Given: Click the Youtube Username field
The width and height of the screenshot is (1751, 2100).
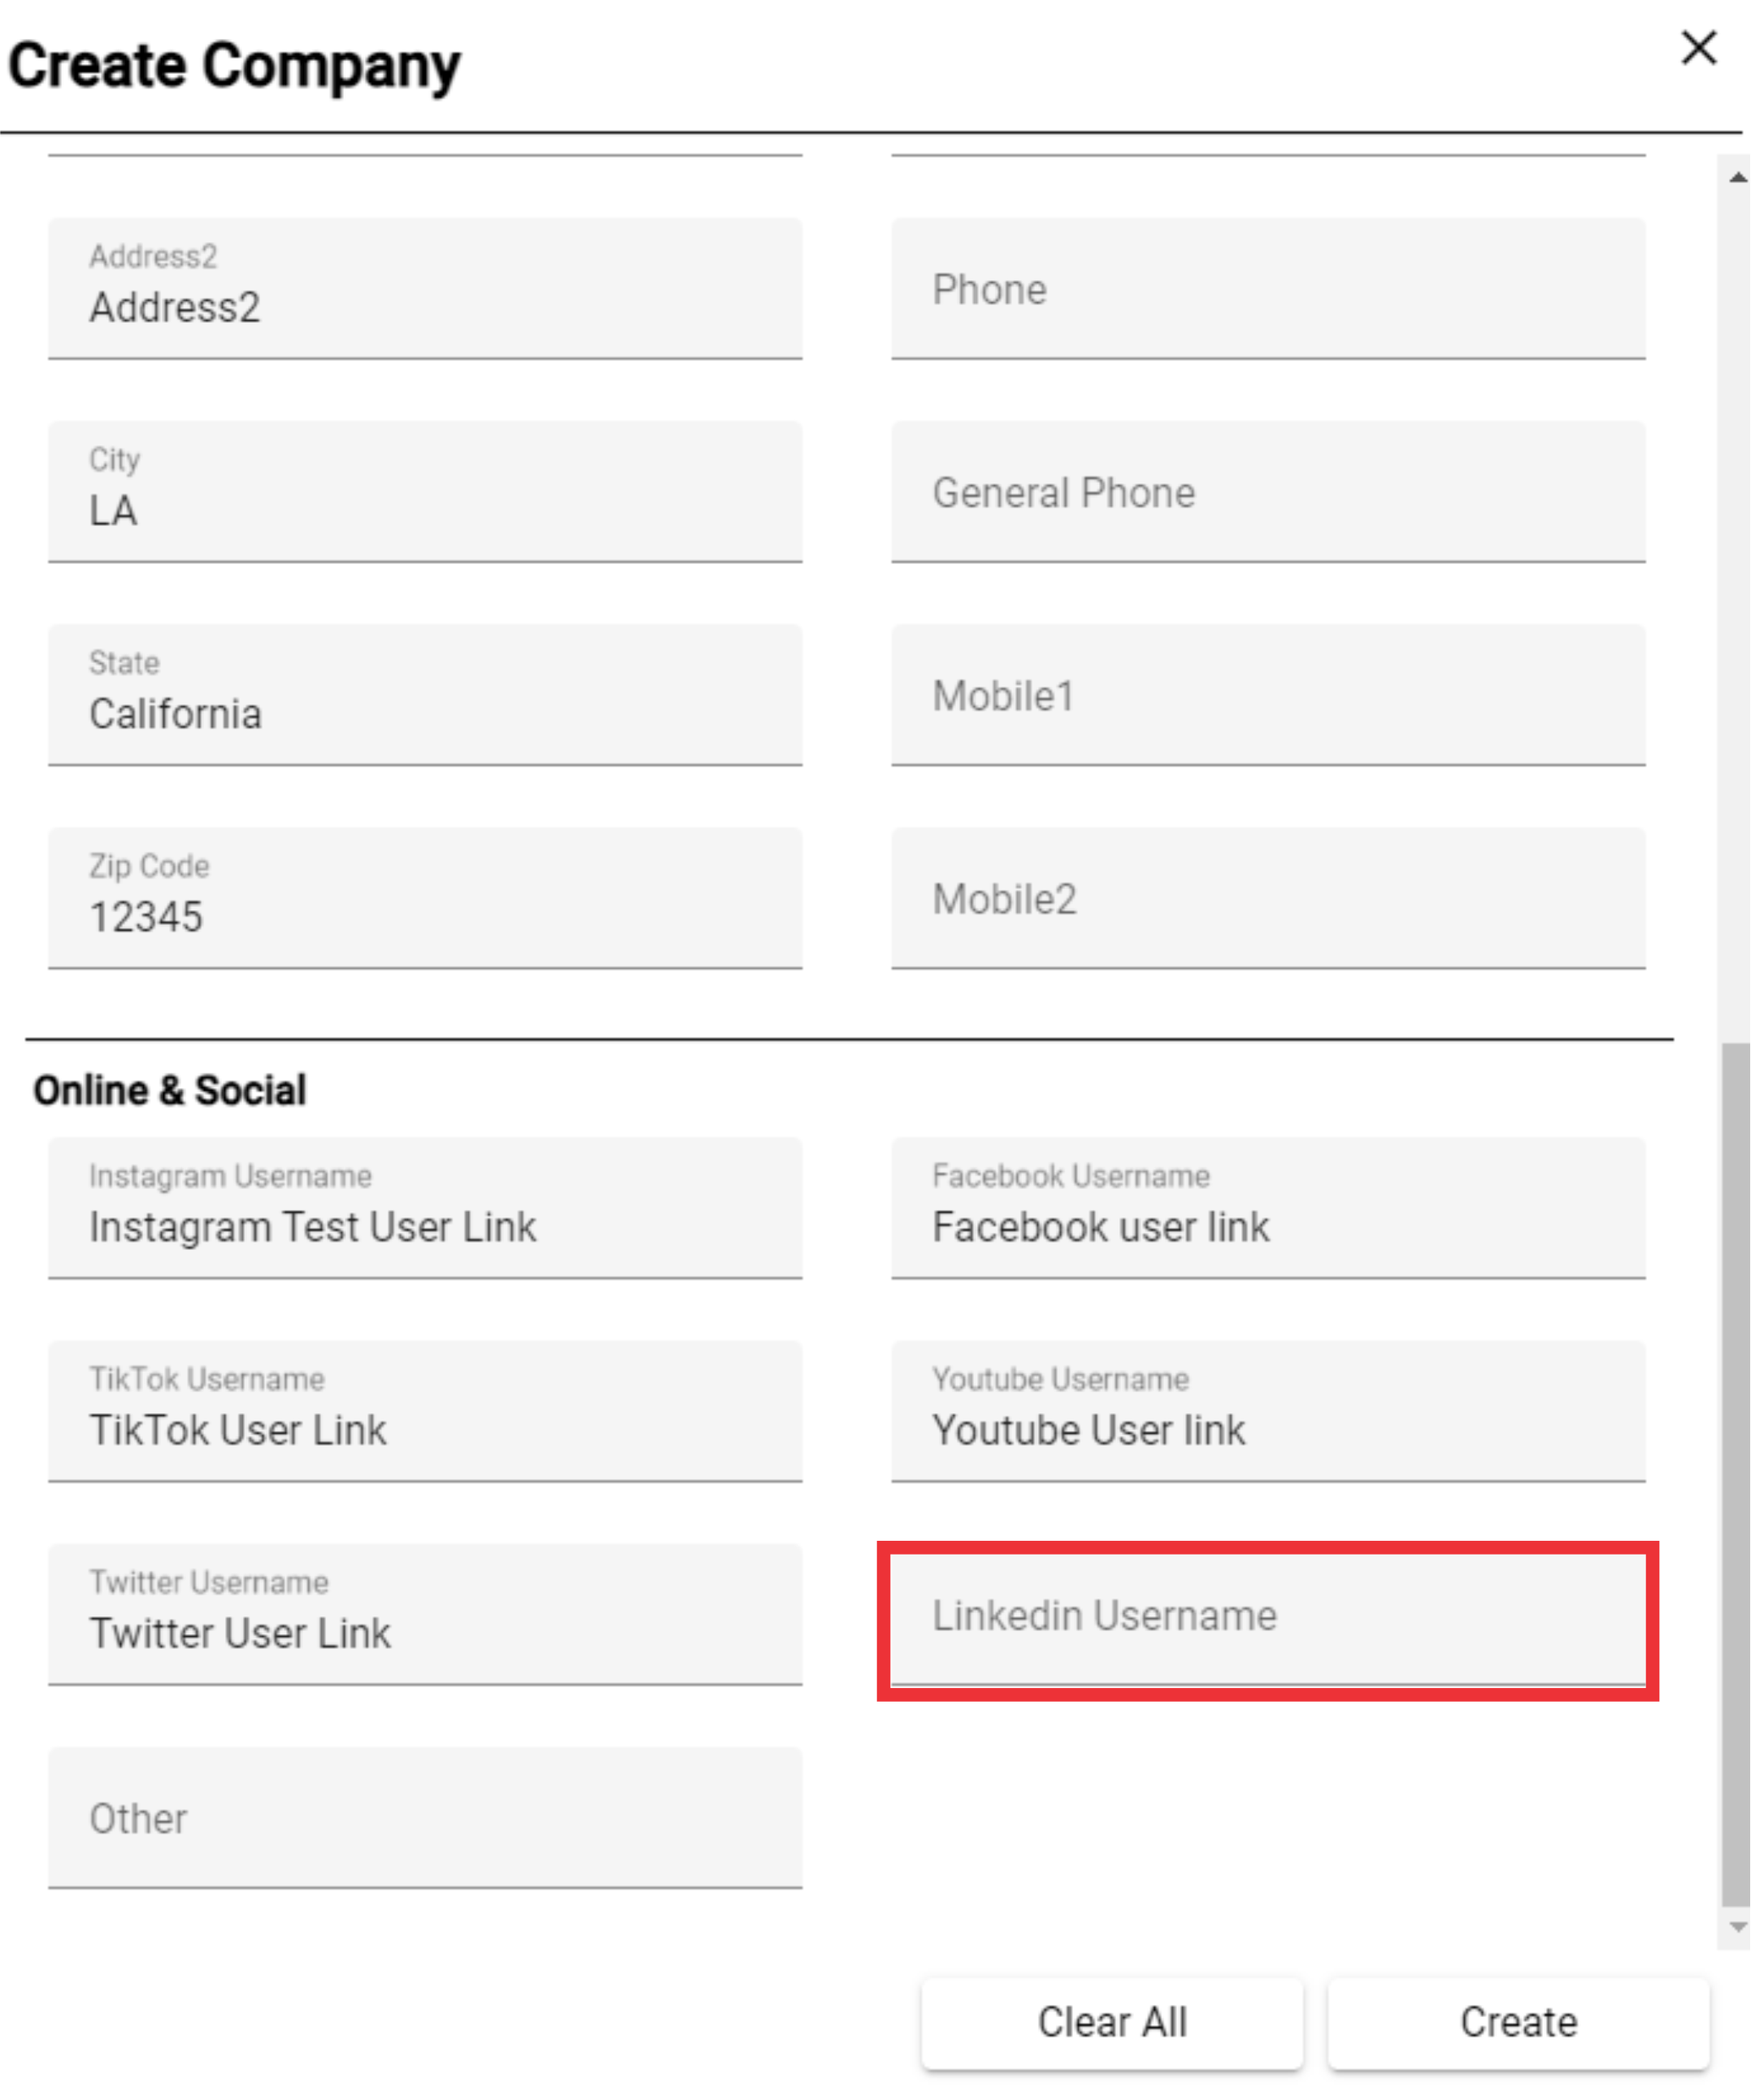Looking at the screenshot, I should (1268, 1412).
